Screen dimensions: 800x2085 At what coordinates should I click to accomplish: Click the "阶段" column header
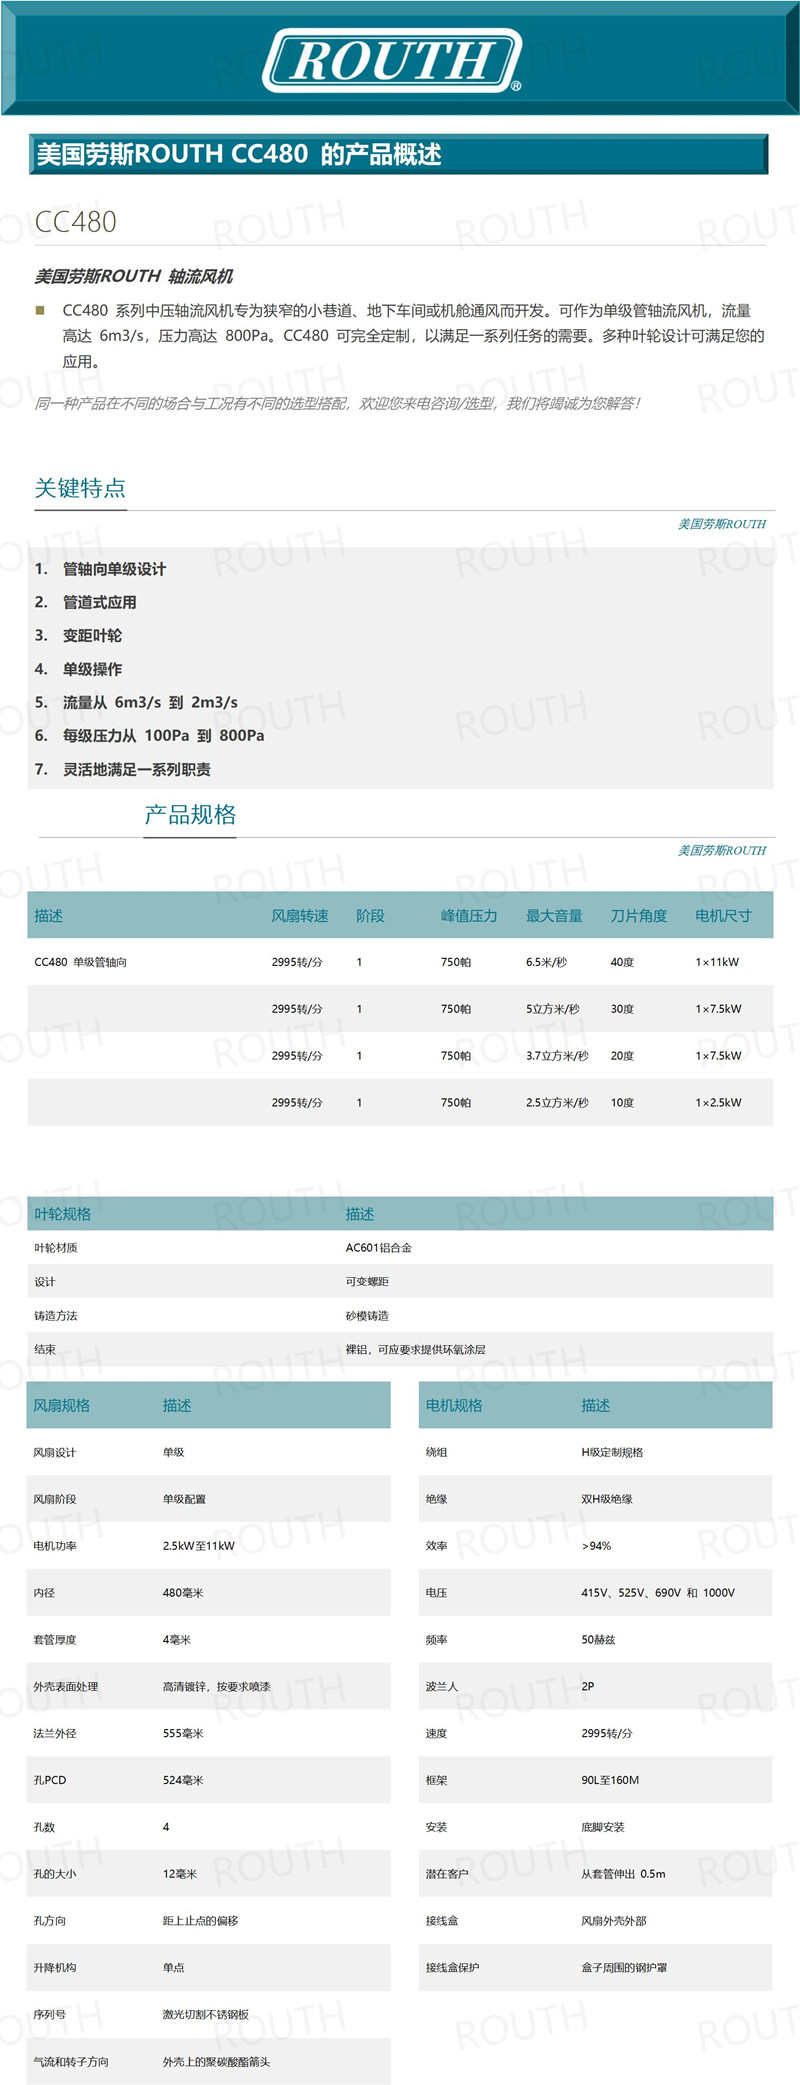click(370, 916)
